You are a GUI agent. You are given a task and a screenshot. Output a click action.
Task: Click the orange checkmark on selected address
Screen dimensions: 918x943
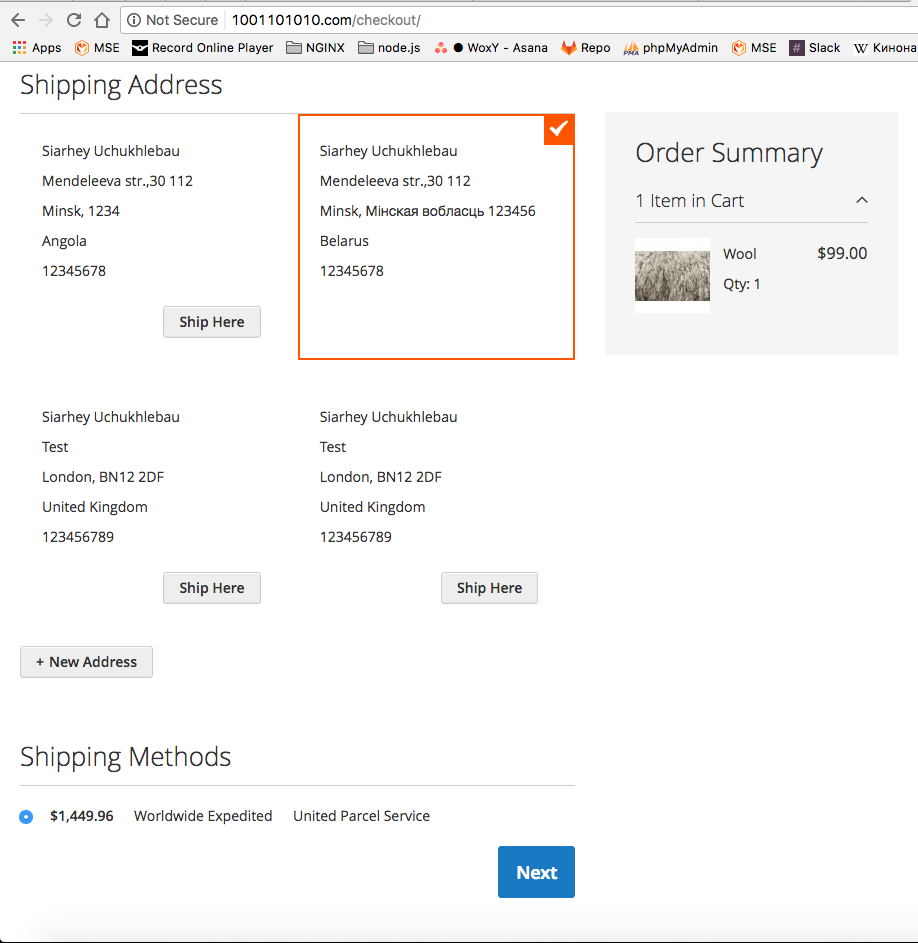click(x=559, y=129)
